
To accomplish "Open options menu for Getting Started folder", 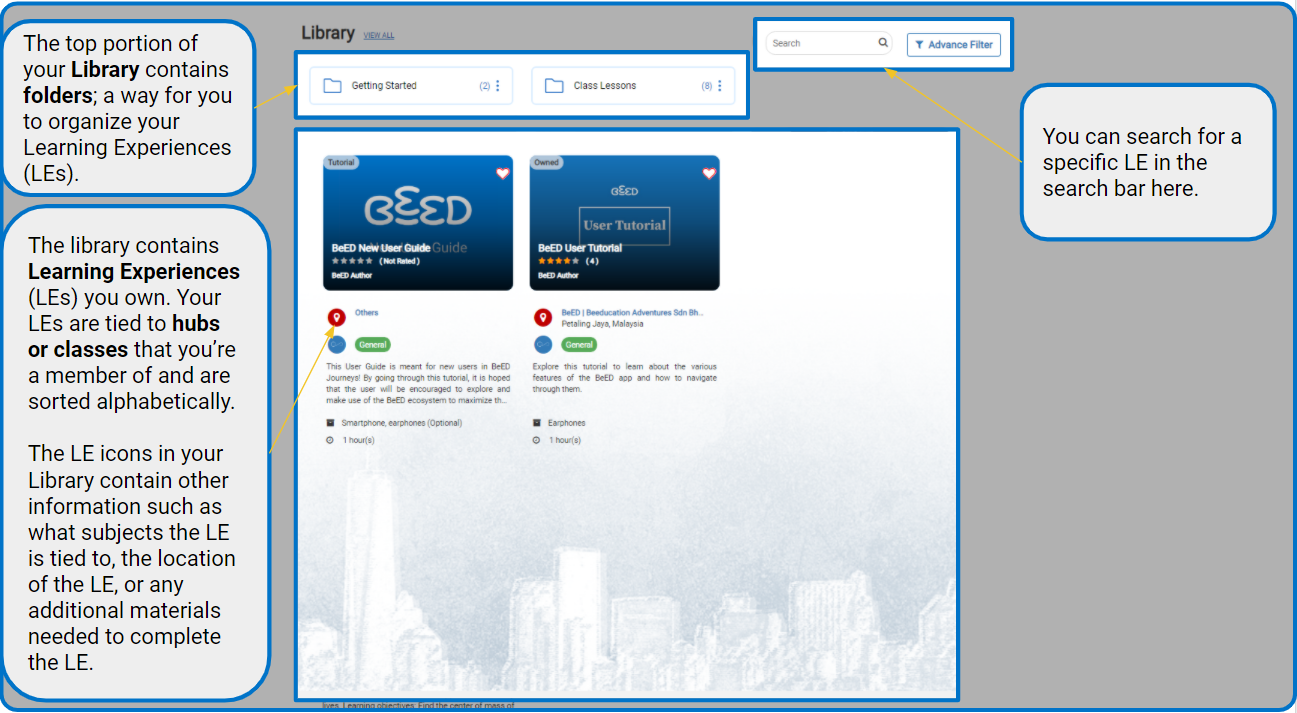I will point(498,86).
